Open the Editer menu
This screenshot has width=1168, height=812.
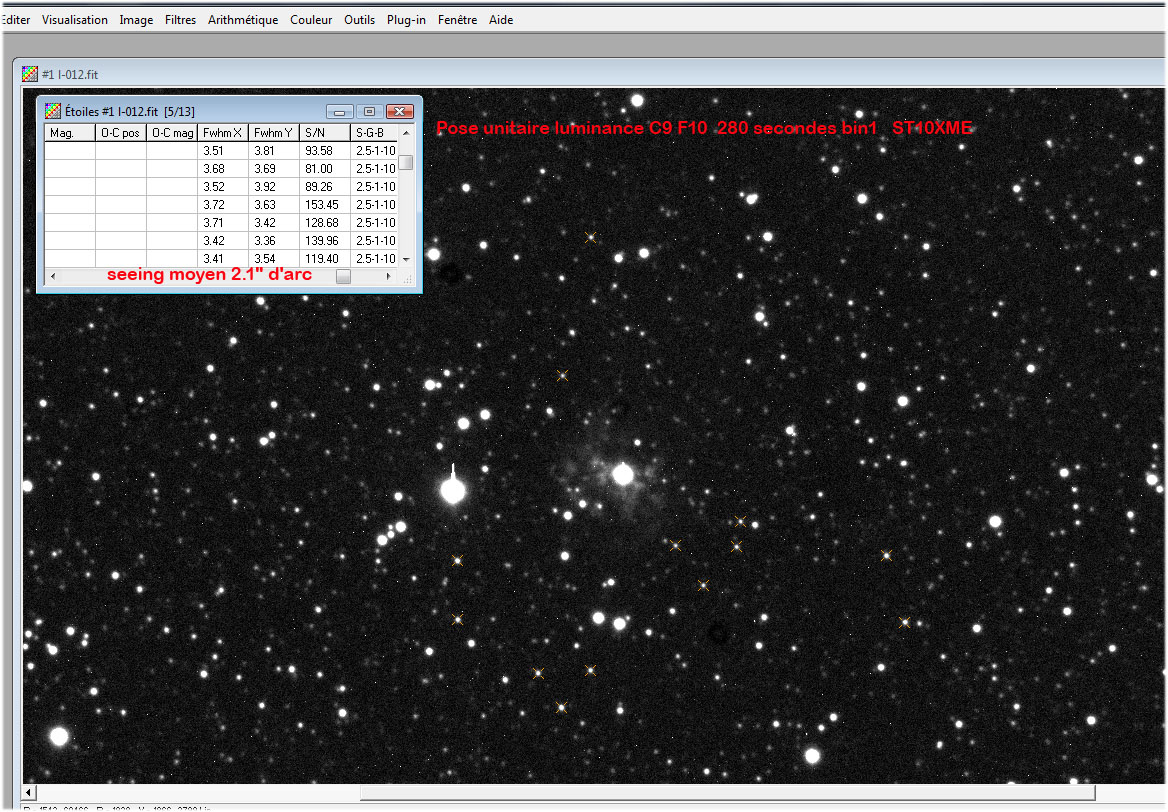(15, 20)
